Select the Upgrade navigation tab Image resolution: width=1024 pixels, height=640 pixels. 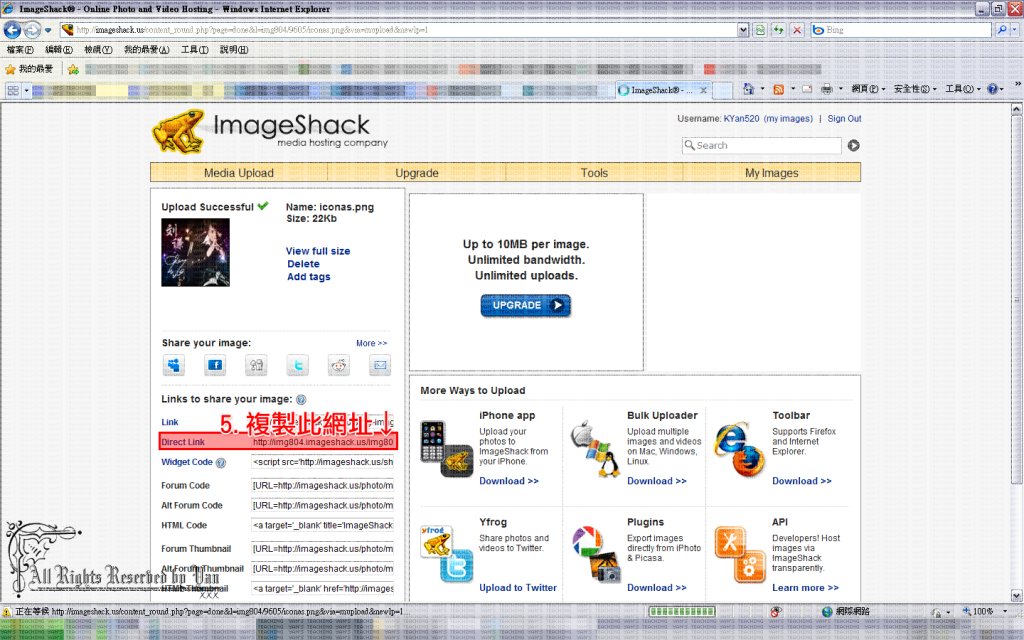[417, 173]
